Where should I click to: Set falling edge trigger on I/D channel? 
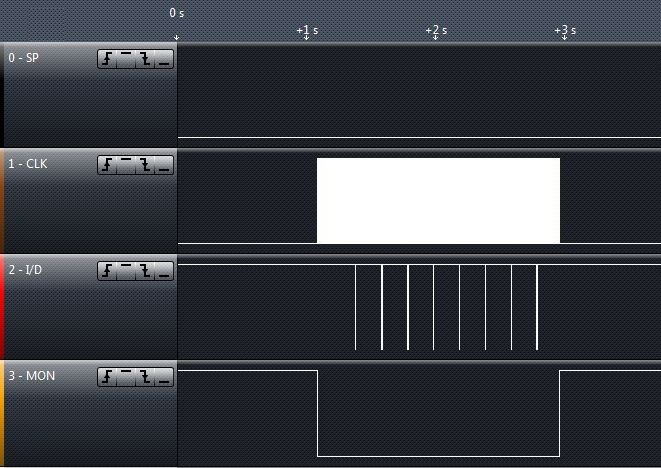coord(145,271)
